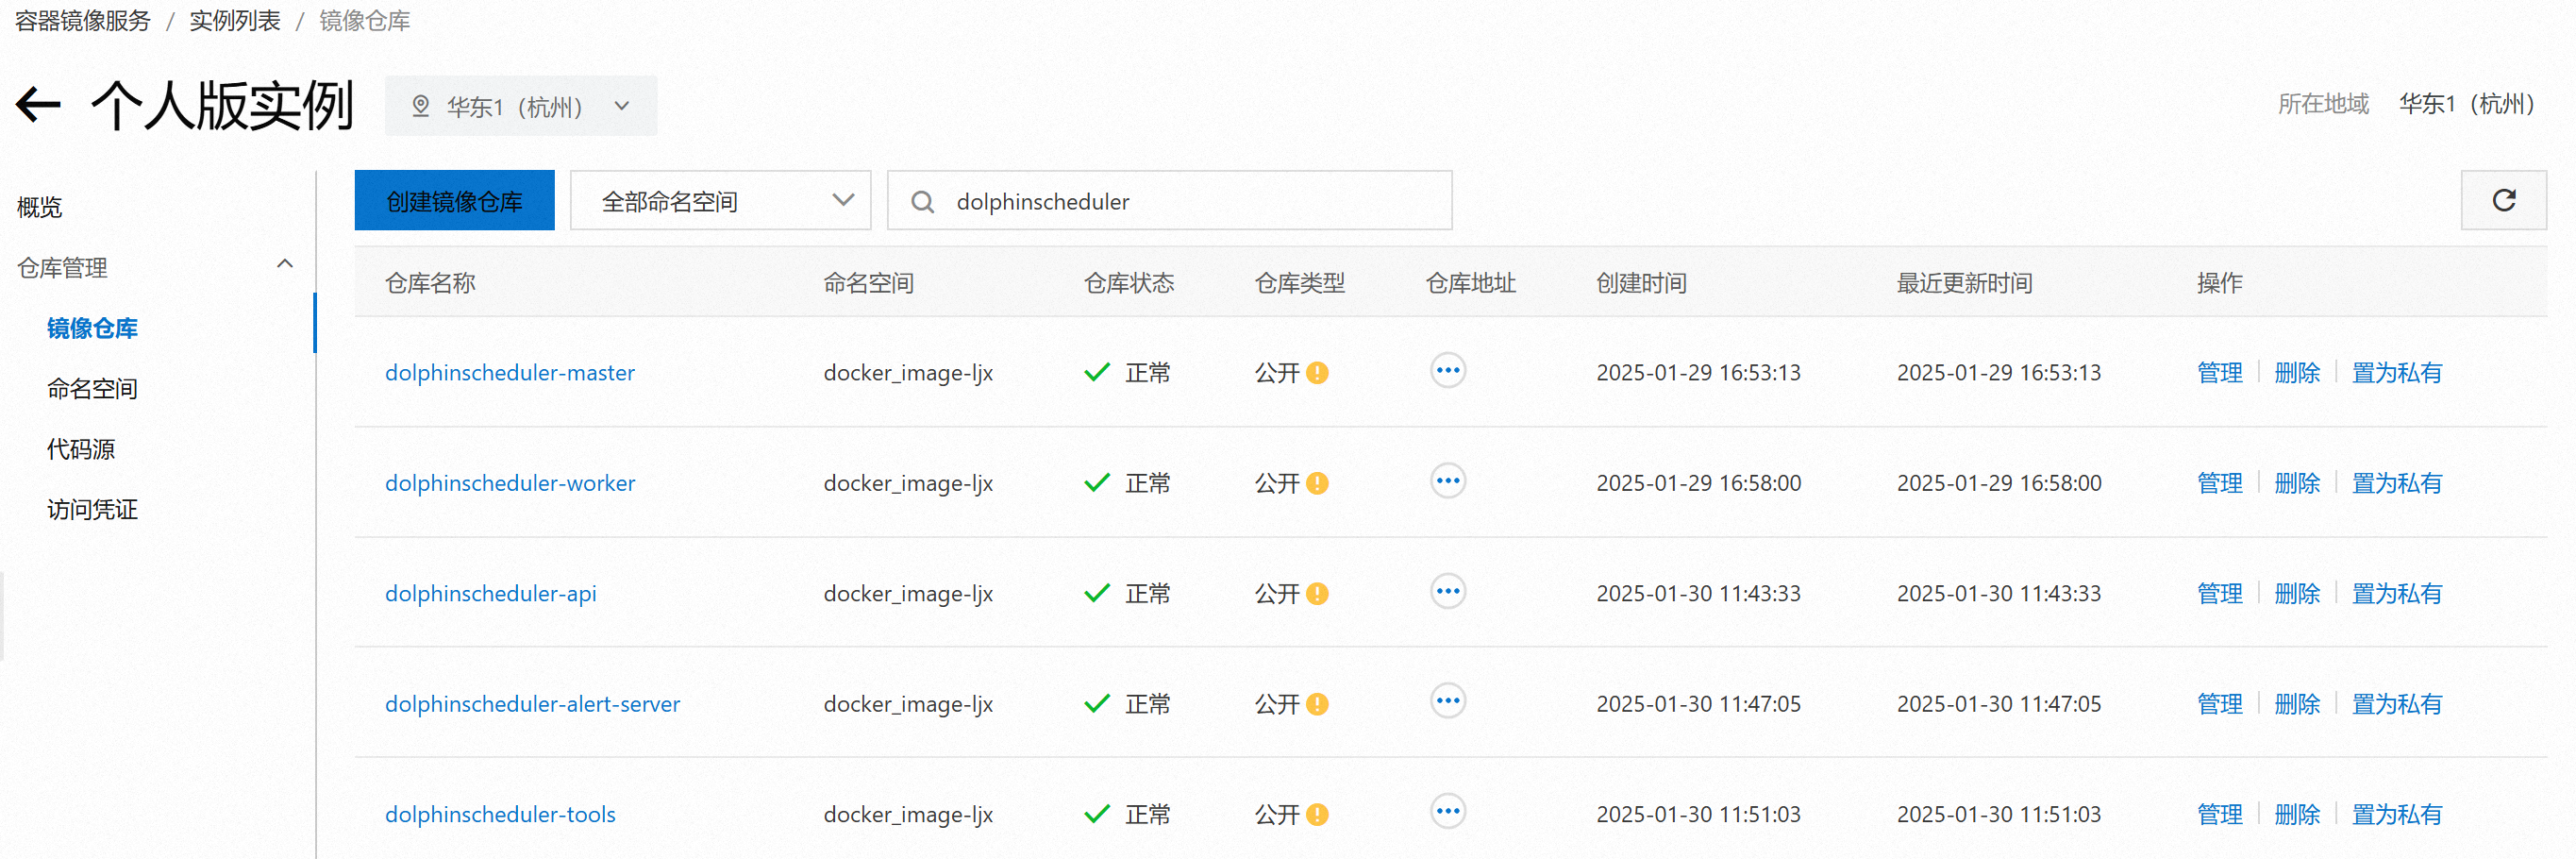Click creation time 2025-01-29 16:53:13 for master
This screenshot has width=2576, height=859.
click(x=1698, y=373)
